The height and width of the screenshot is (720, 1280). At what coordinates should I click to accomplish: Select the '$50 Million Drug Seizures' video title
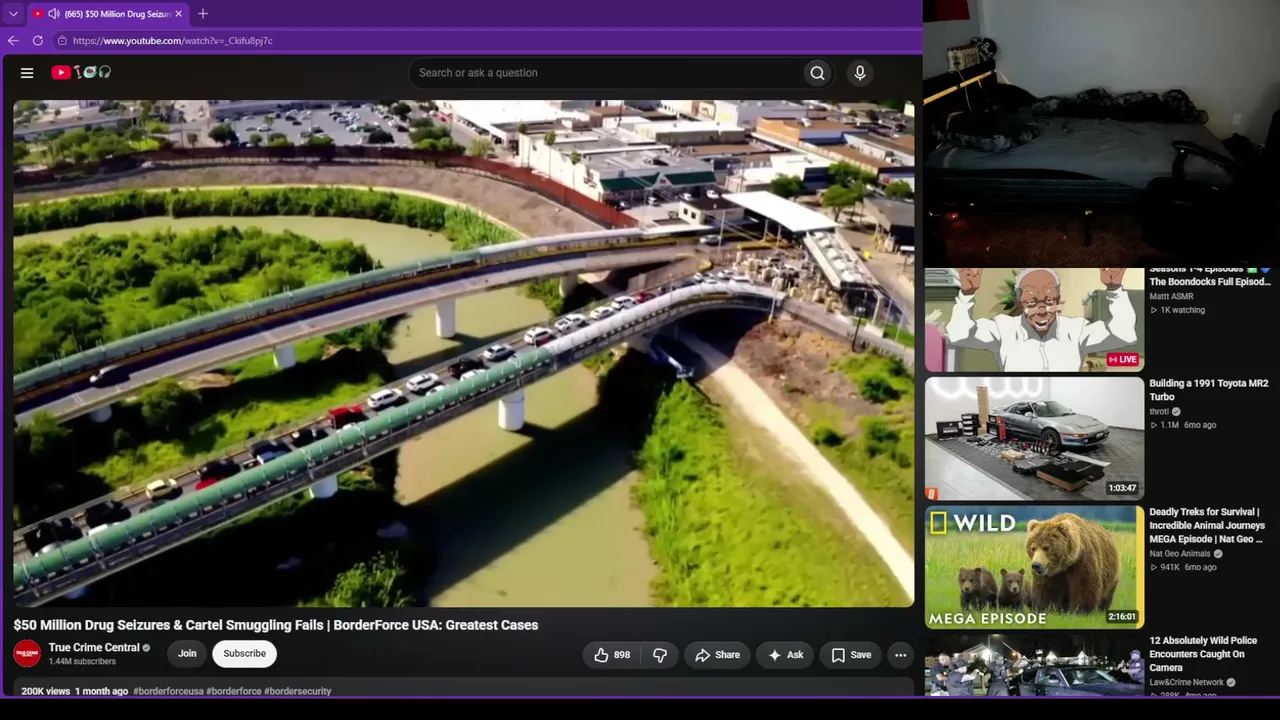[x=275, y=625]
